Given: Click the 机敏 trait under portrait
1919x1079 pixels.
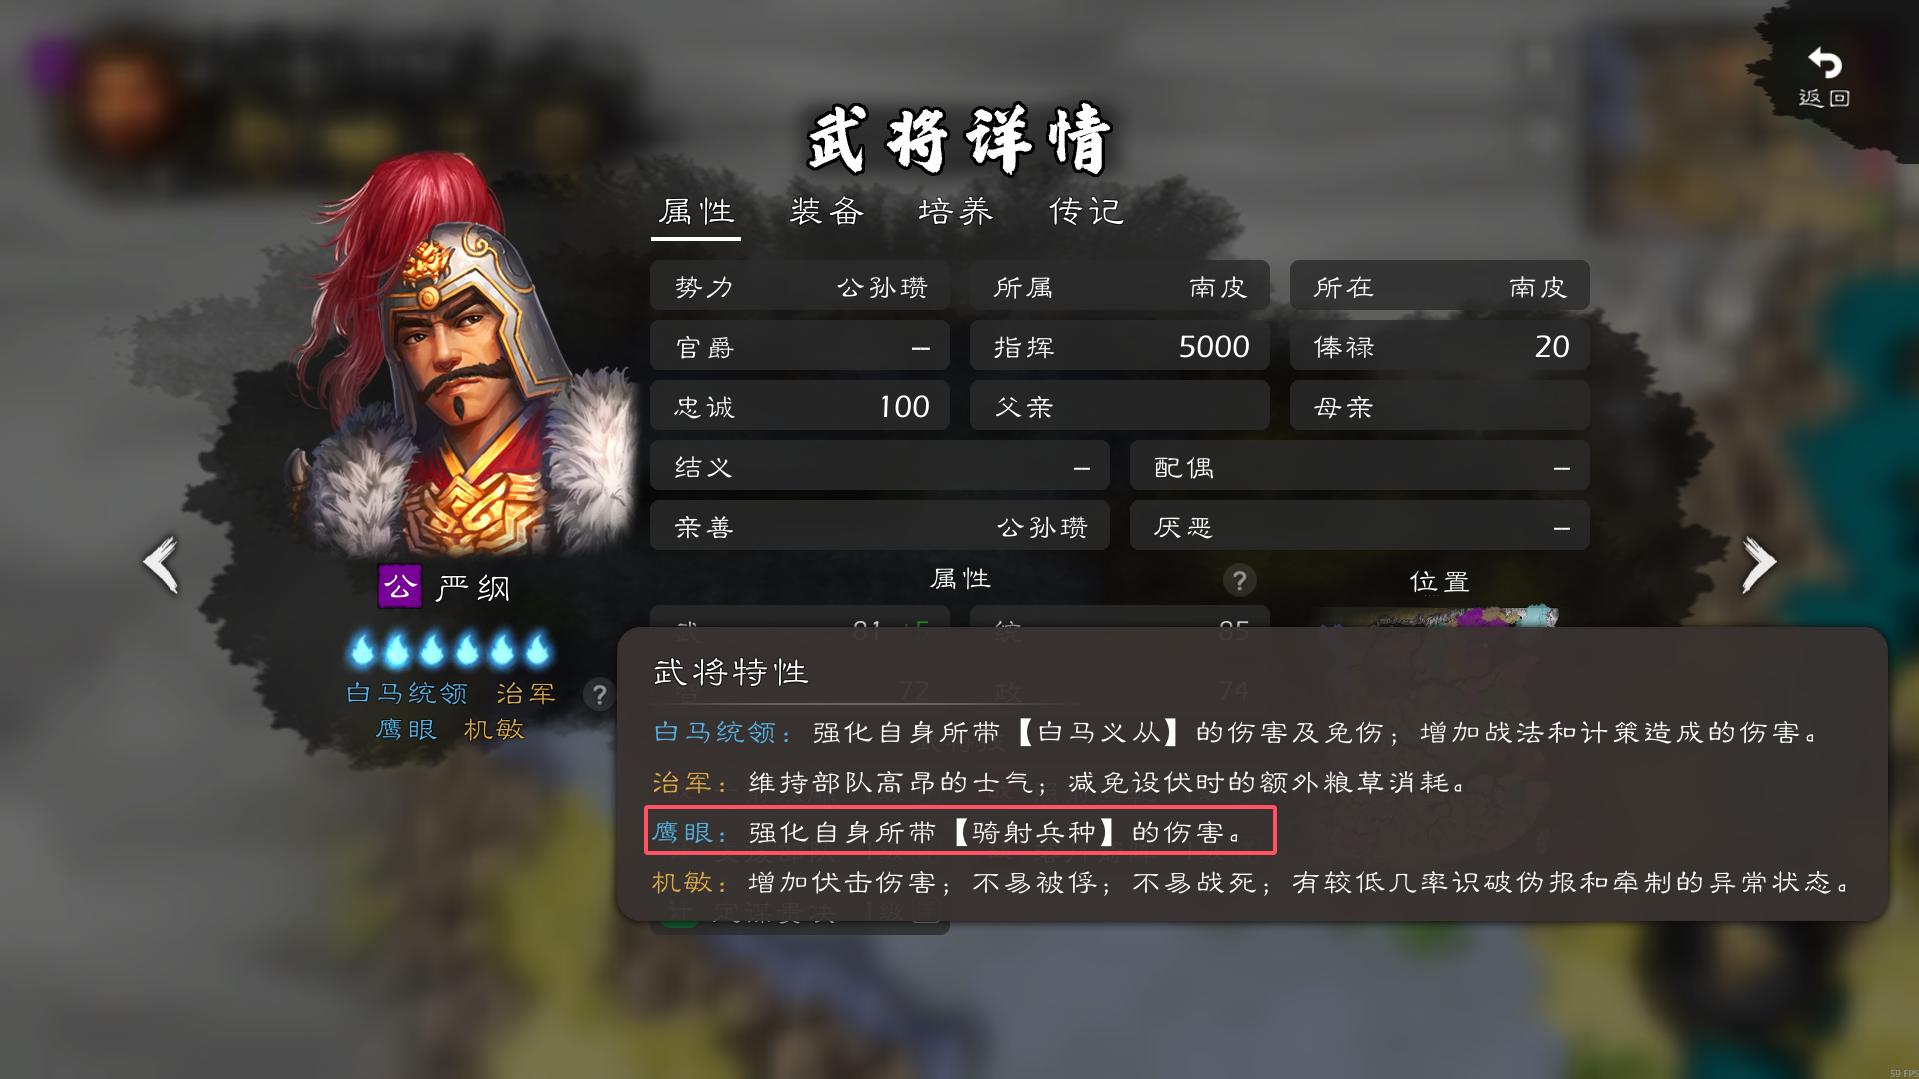Looking at the screenshot, I should pos(494,729).
